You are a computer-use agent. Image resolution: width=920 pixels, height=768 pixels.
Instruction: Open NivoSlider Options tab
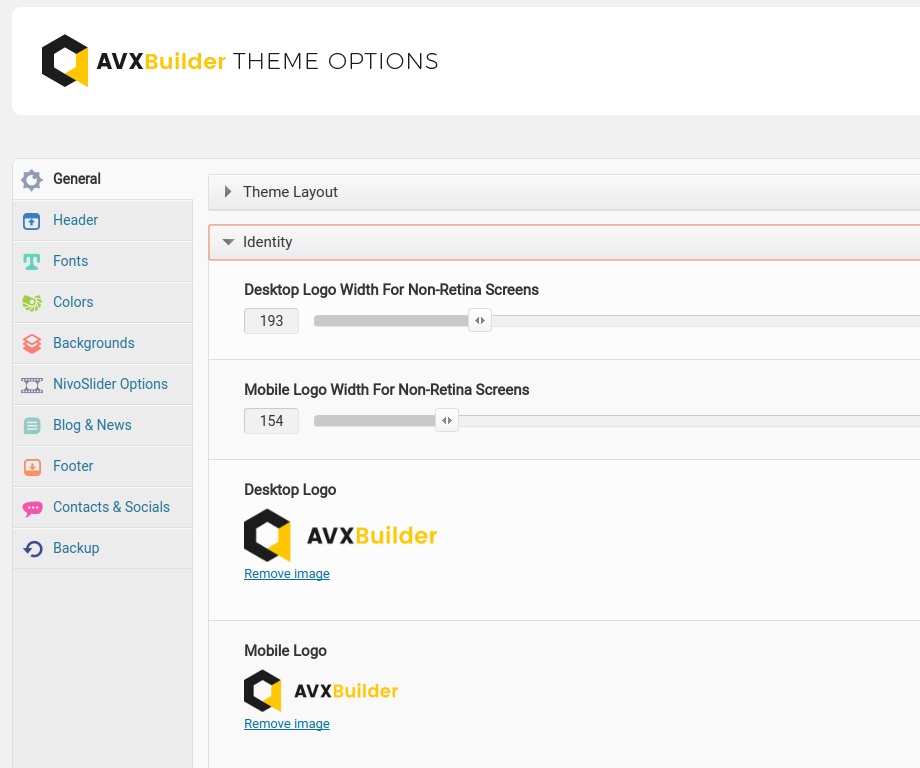(x=110, y=384)
